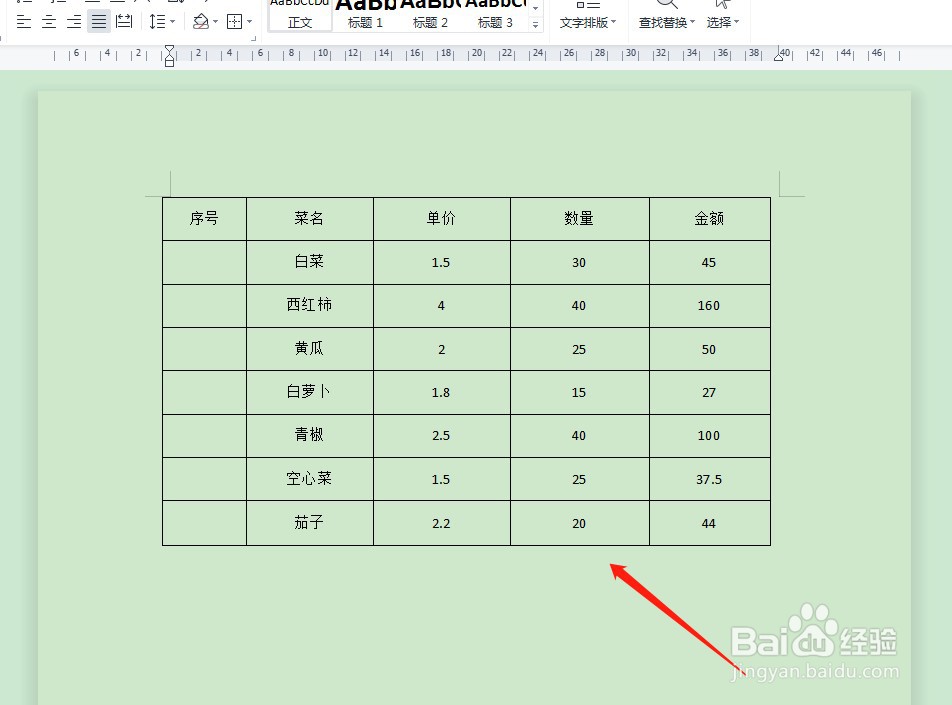Click the shading tool icon
The image size is (952, 705).
[x=202, y=21]
